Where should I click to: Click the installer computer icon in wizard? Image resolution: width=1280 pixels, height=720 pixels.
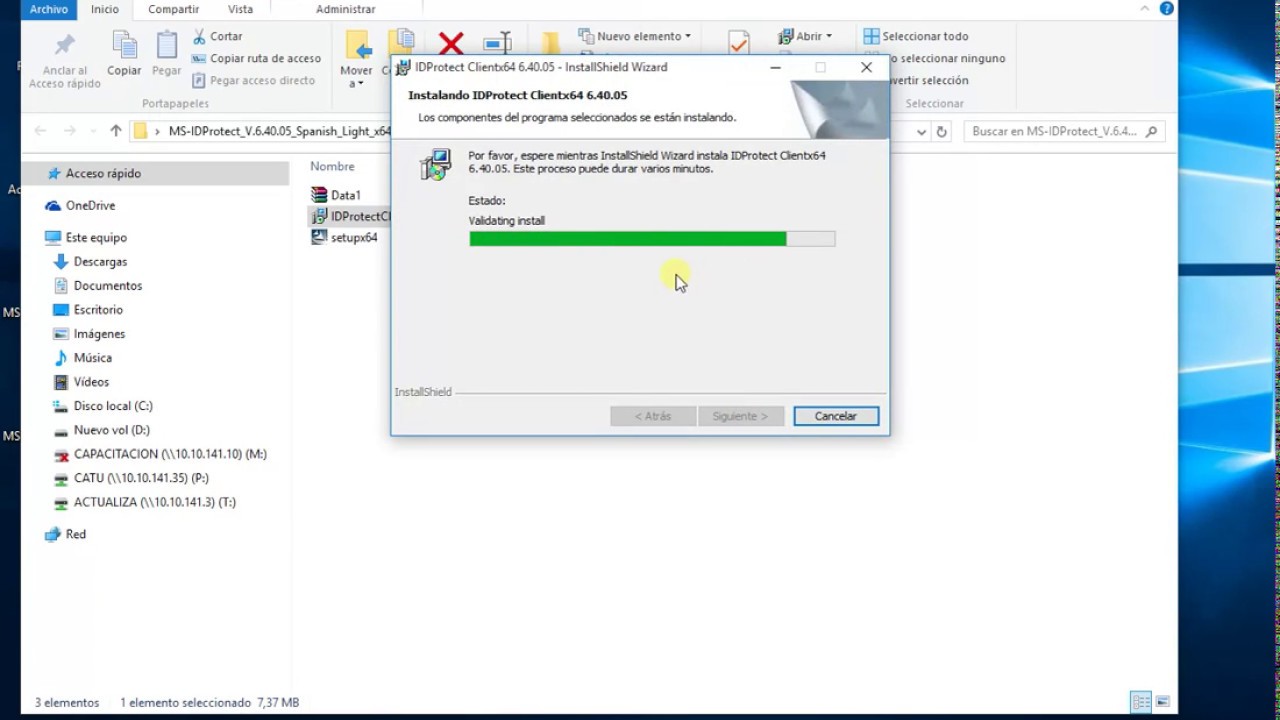pyautogui.click(x=436, y=164)
